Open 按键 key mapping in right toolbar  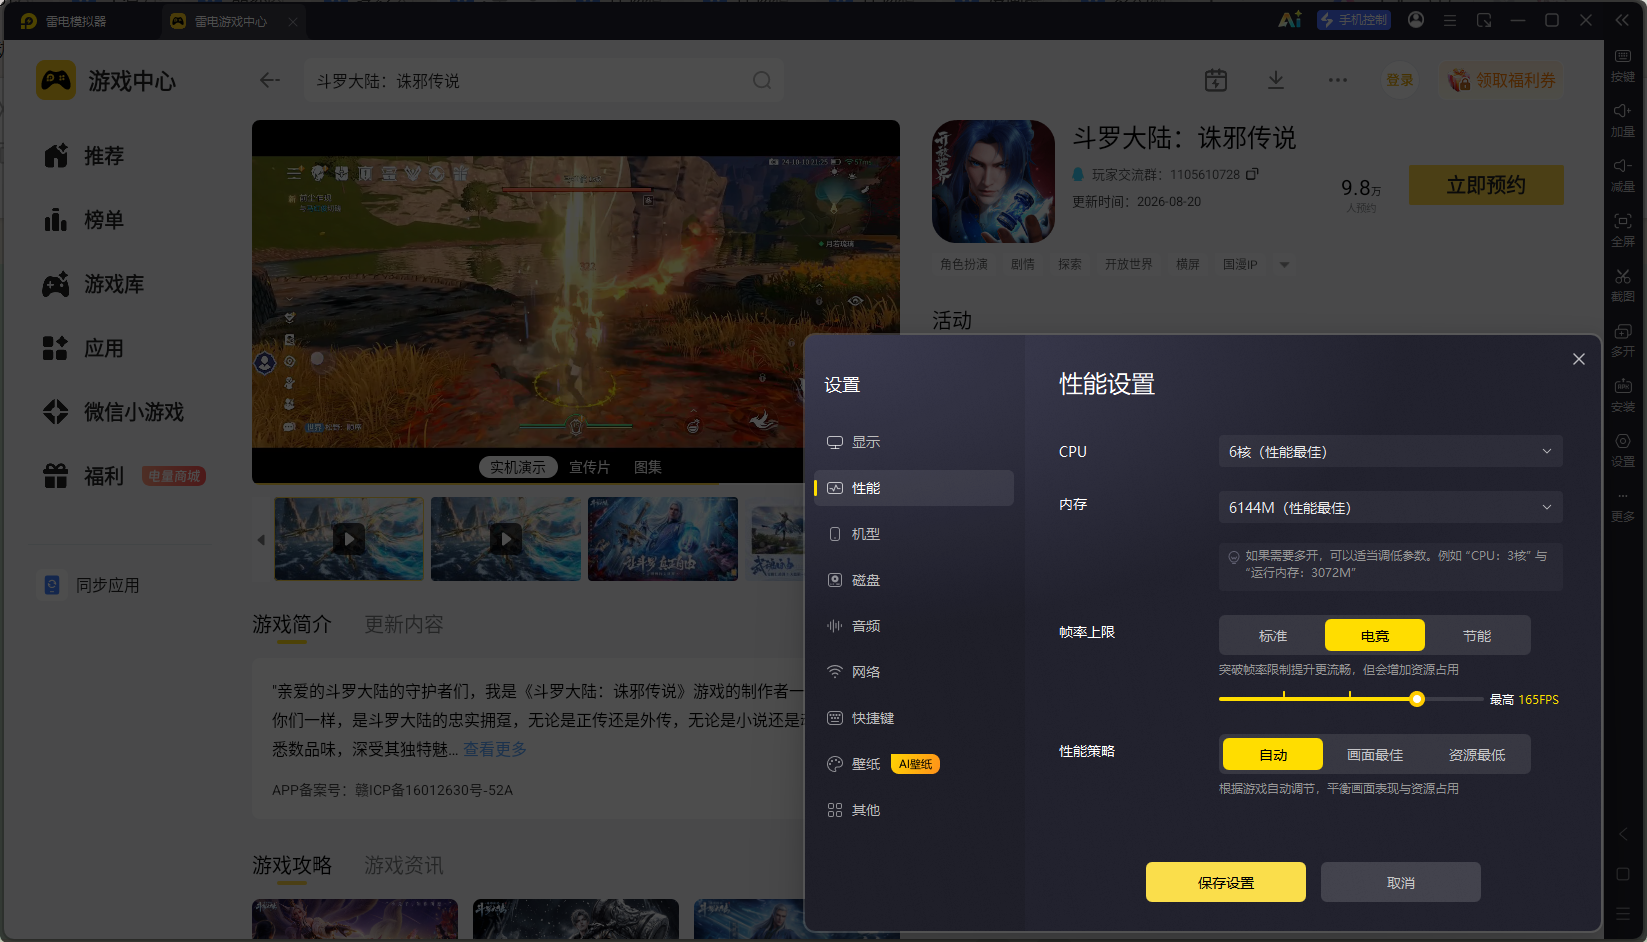1623,65
